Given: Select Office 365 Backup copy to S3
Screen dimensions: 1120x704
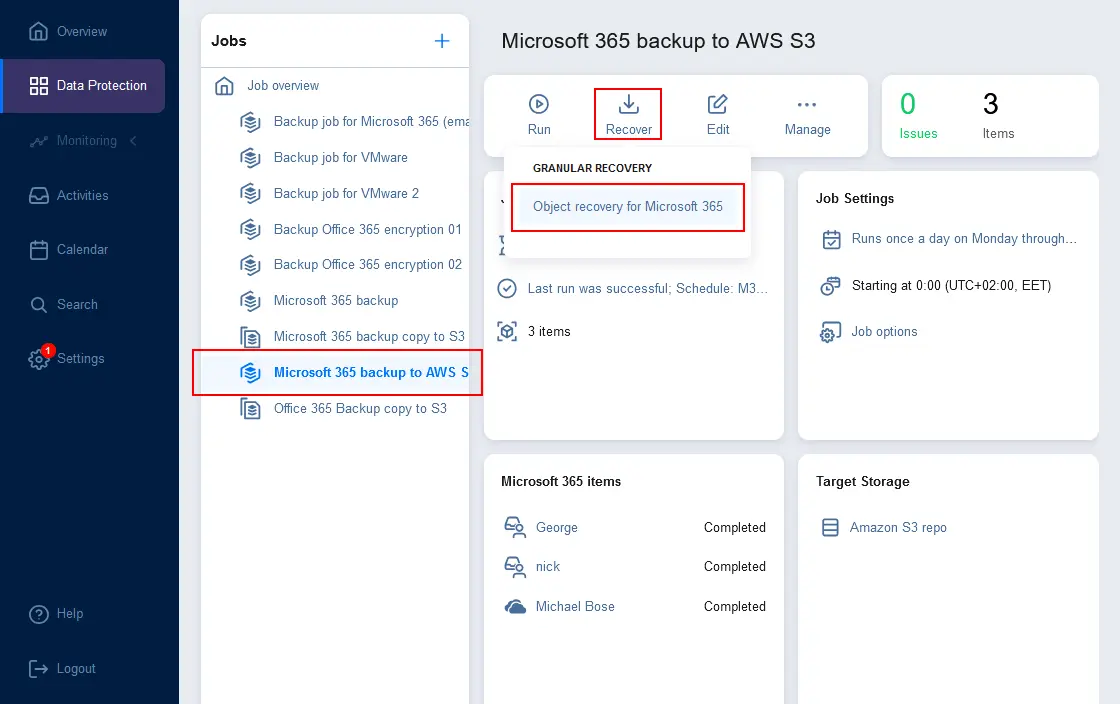Looking at the screenshot, I should (344, 408).
